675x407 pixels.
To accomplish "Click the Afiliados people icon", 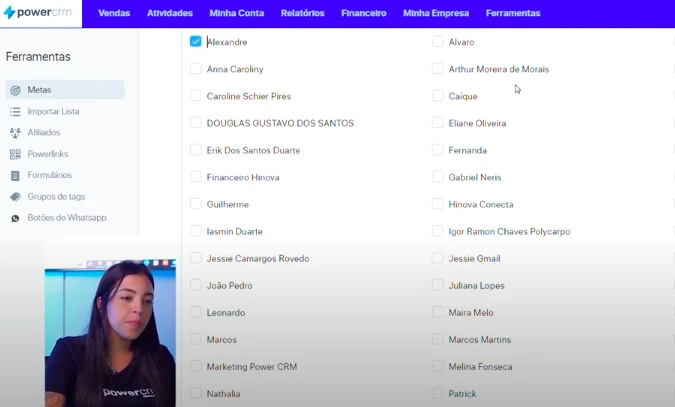I will pos(15,133).
